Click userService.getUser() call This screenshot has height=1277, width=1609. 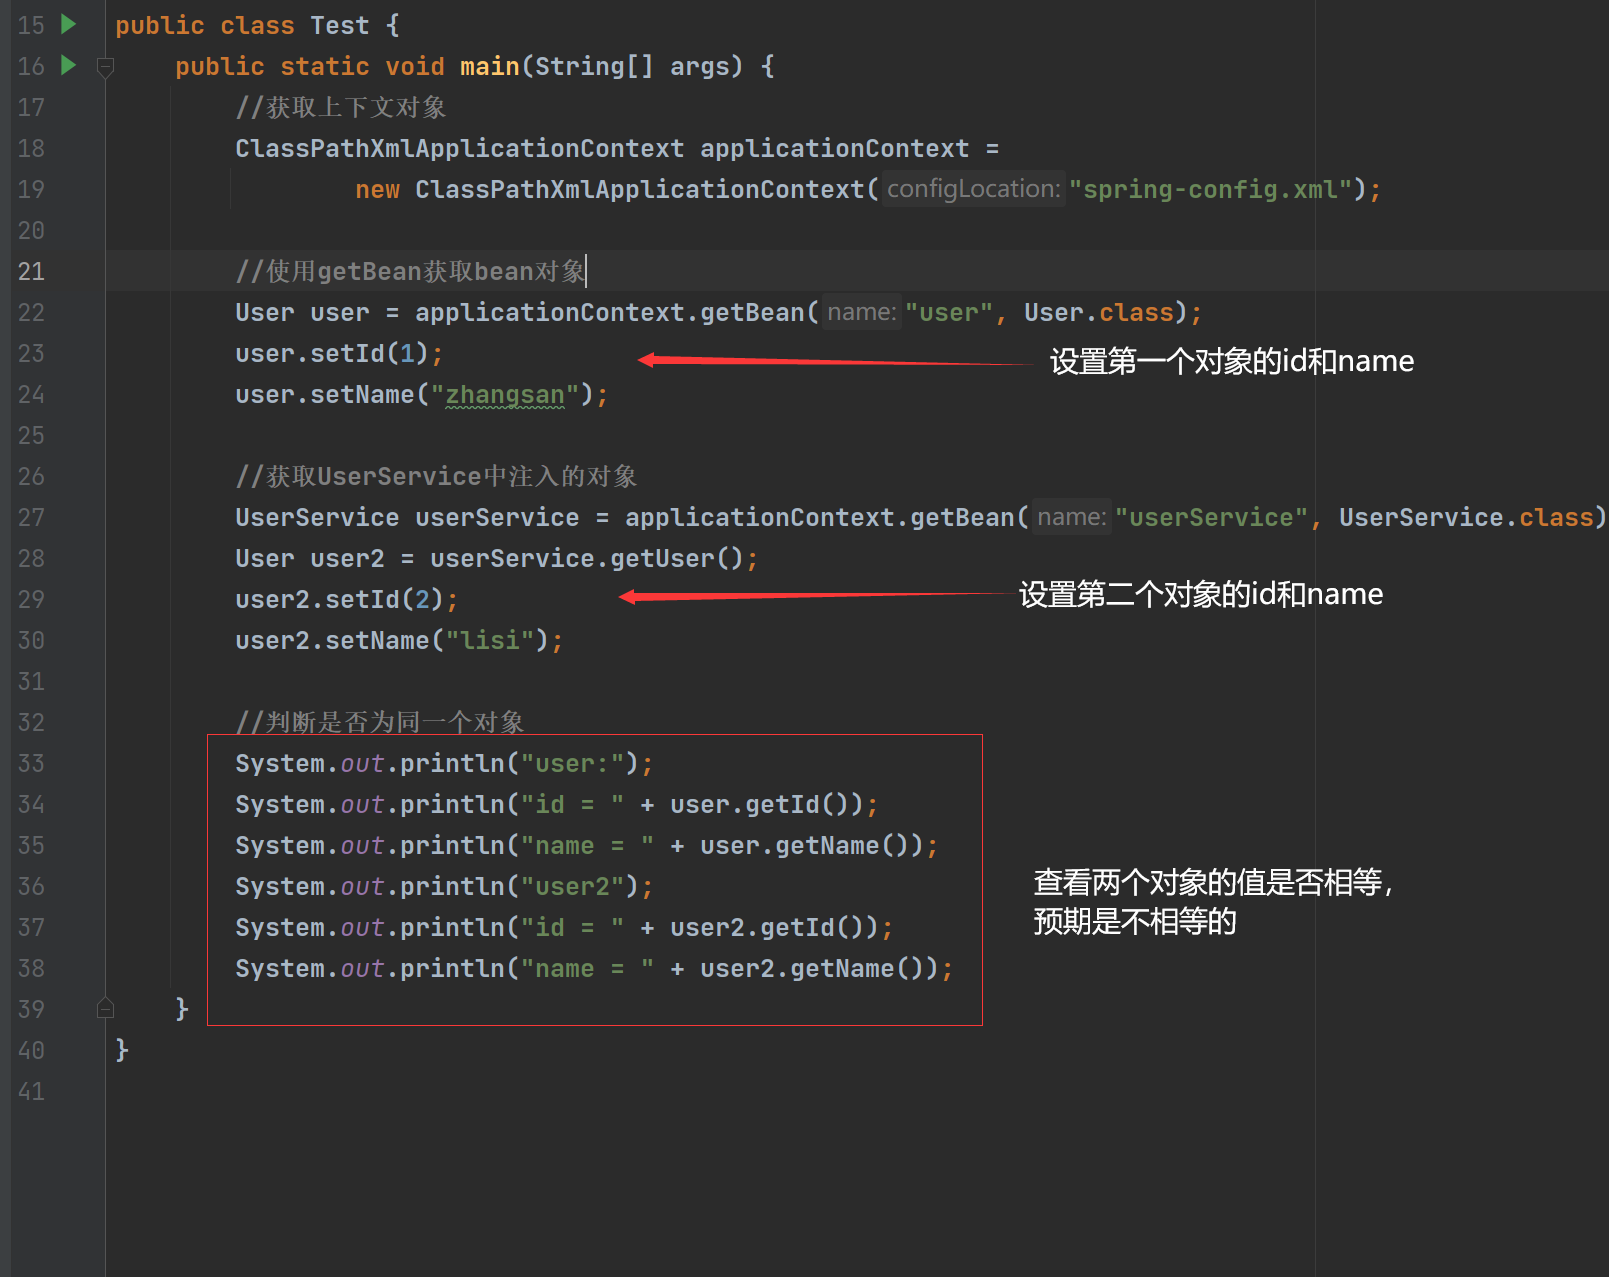pyautogui.click(x=587, y=558)
